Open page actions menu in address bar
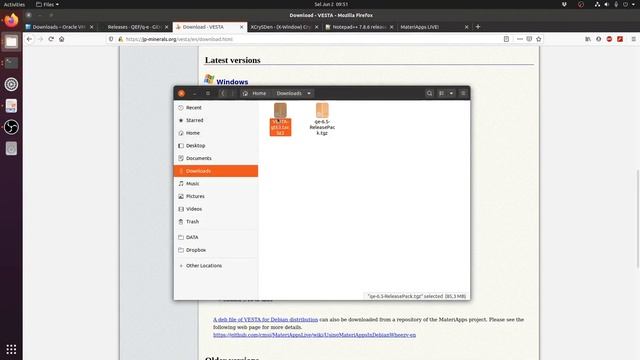The height and width of the screenshot is (360, 640). (520, 39)
